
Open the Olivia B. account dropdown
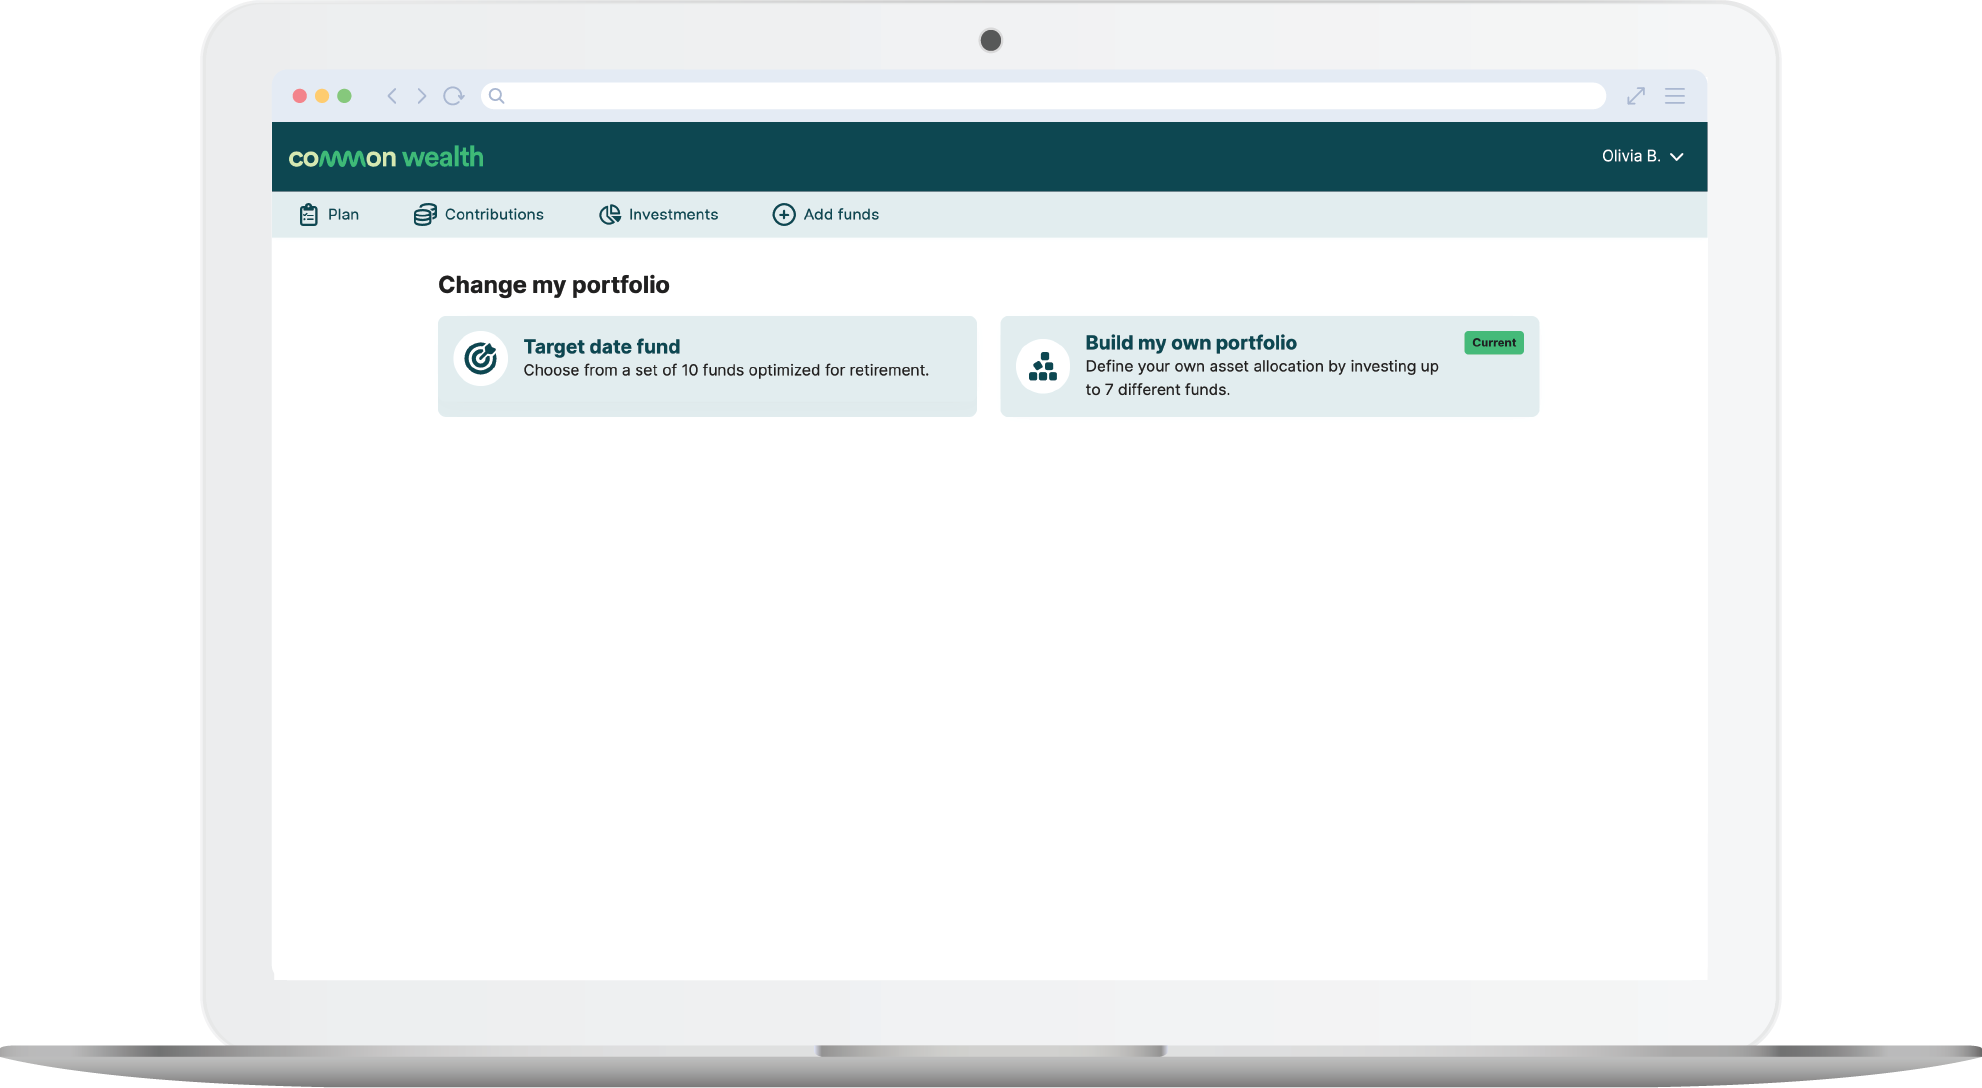pos(1643,156)
